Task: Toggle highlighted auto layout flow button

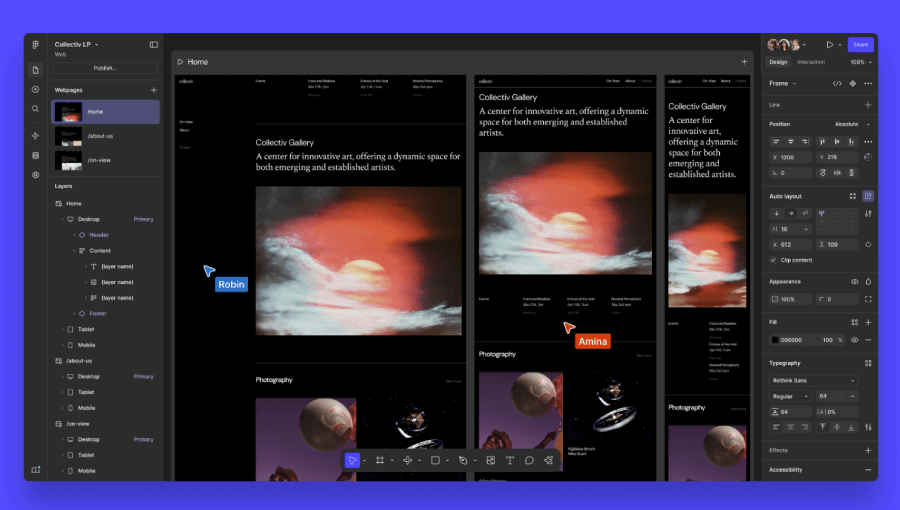Action: tap(868, 196)
